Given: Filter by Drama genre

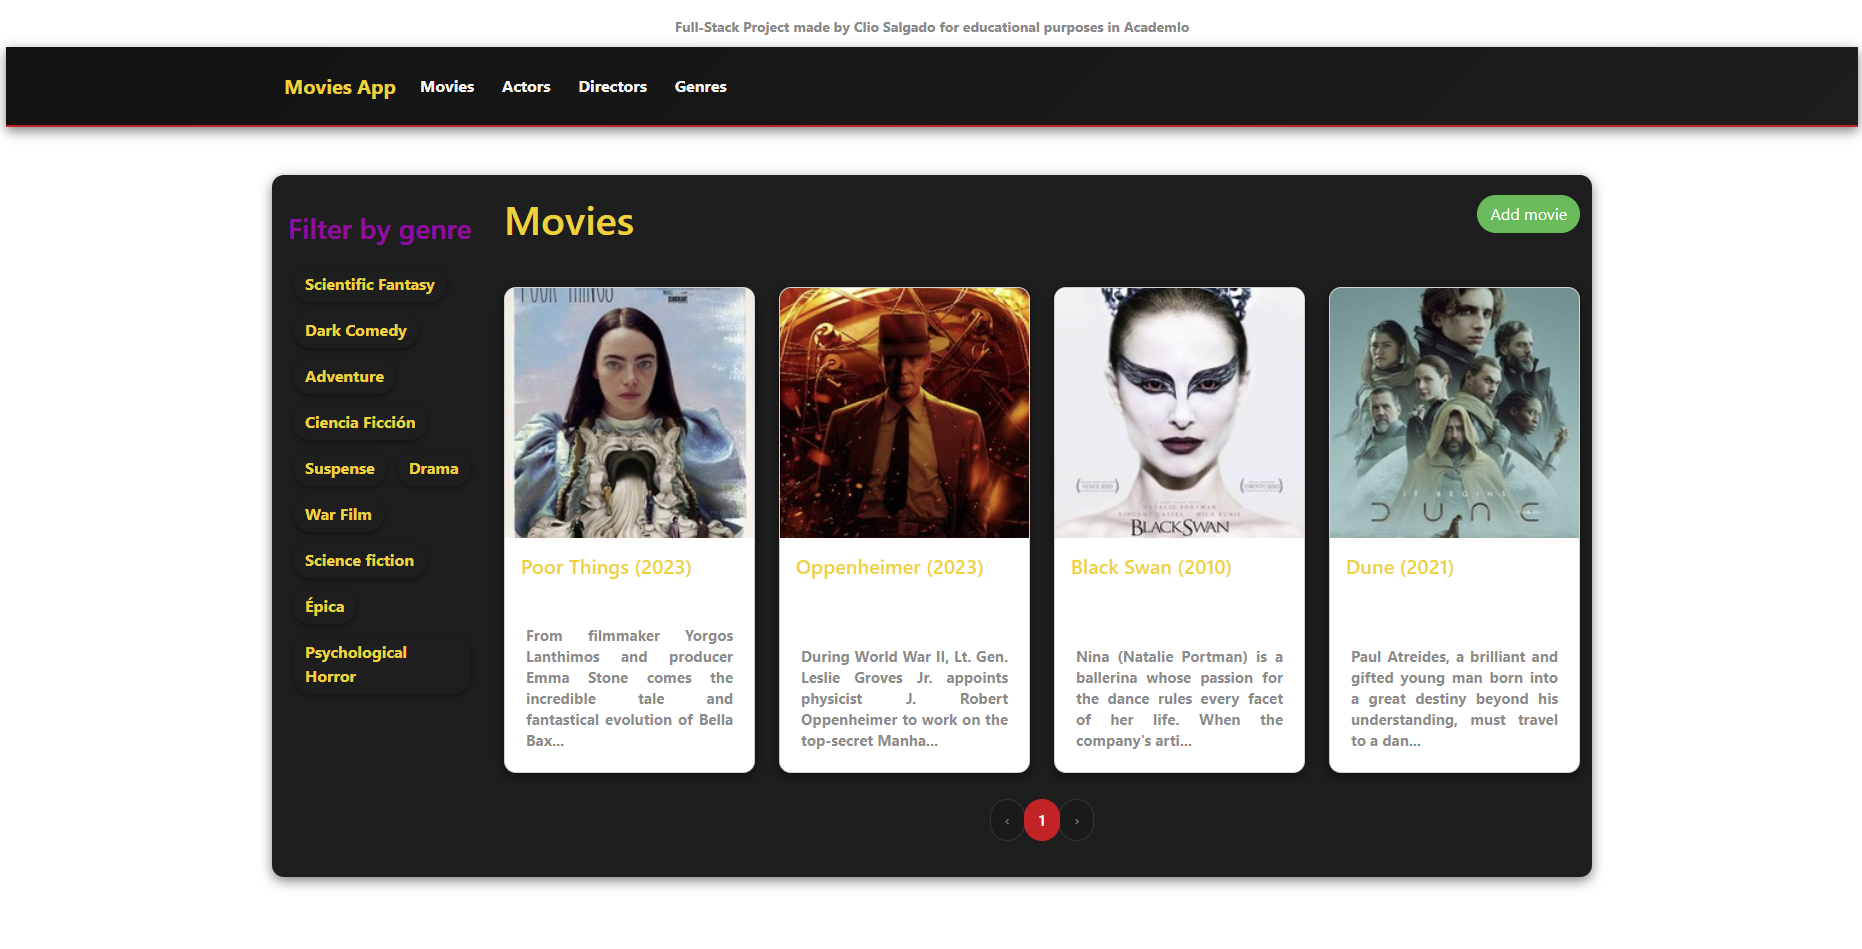Looking at the screenshot, I should coord(434,469).
